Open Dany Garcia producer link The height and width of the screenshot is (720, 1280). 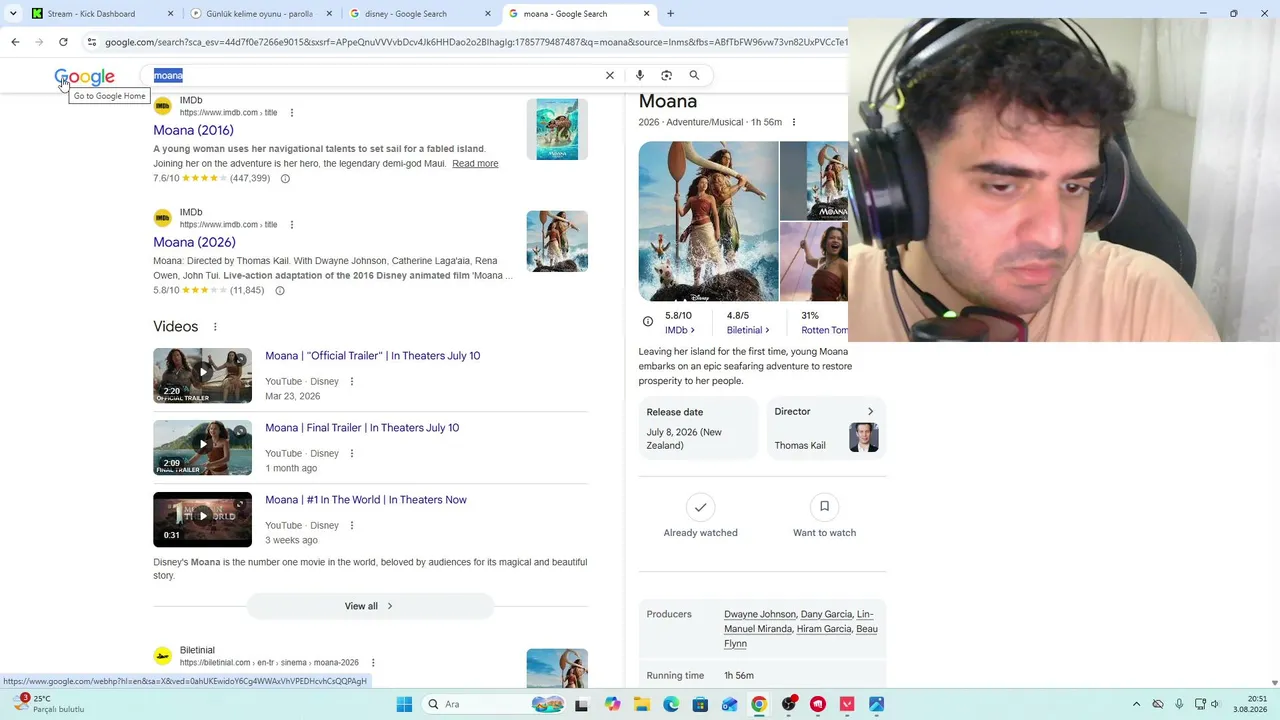pyautogui.click(x=826, y=615)
